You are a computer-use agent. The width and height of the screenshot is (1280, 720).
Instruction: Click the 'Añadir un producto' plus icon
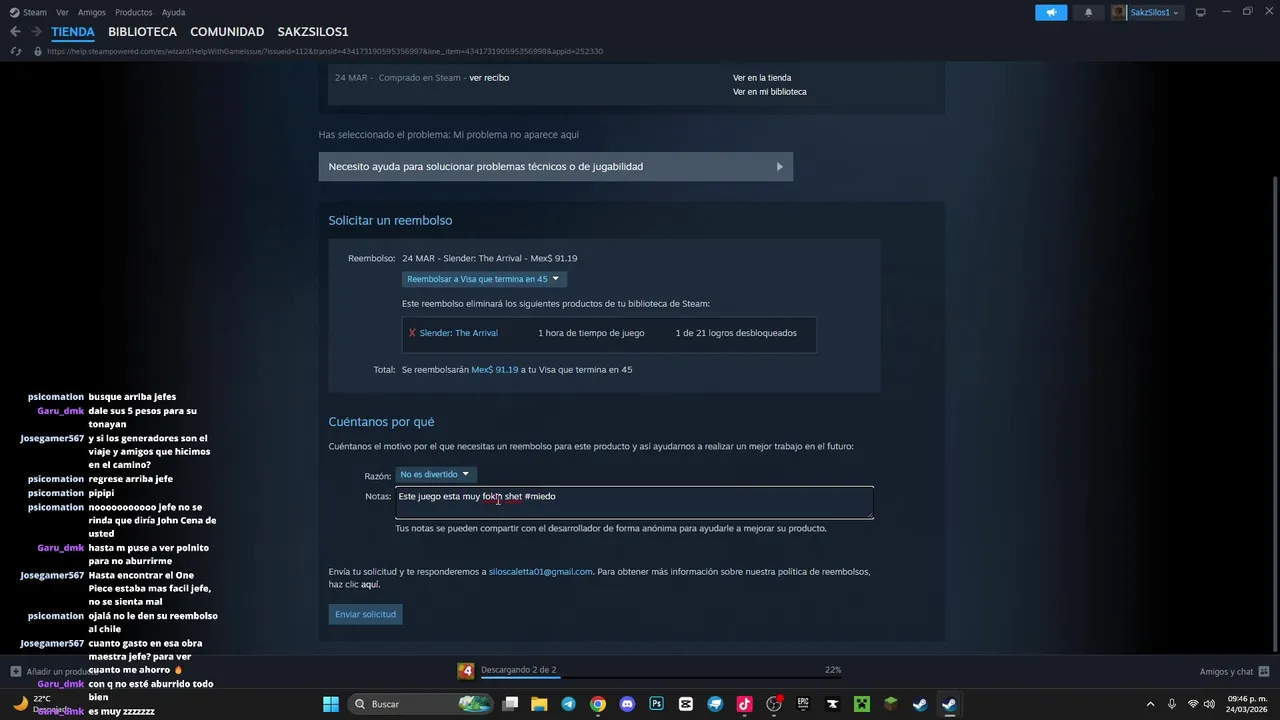pyautogui.click(x=16, y=671)
